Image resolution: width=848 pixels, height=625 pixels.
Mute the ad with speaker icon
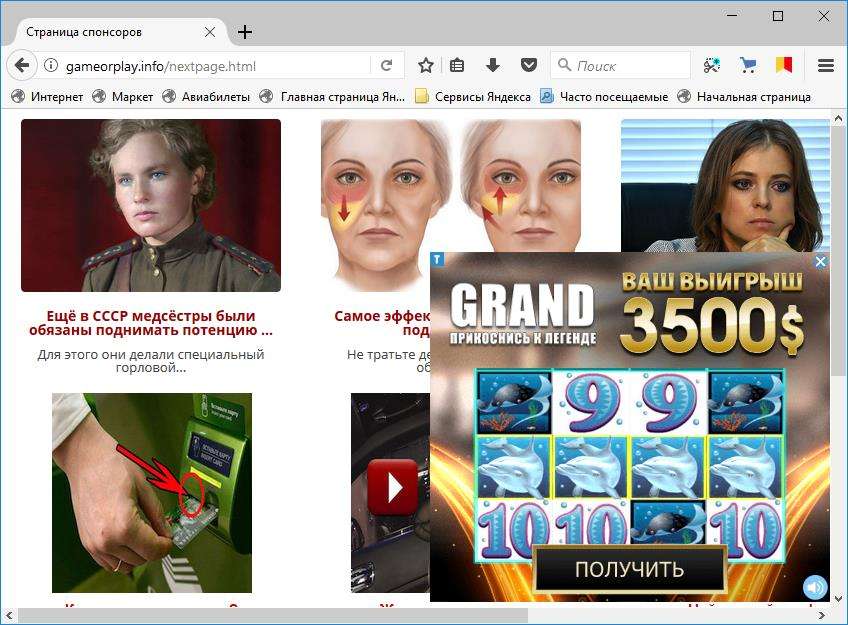pyautogui.click(x=814, y=587)
